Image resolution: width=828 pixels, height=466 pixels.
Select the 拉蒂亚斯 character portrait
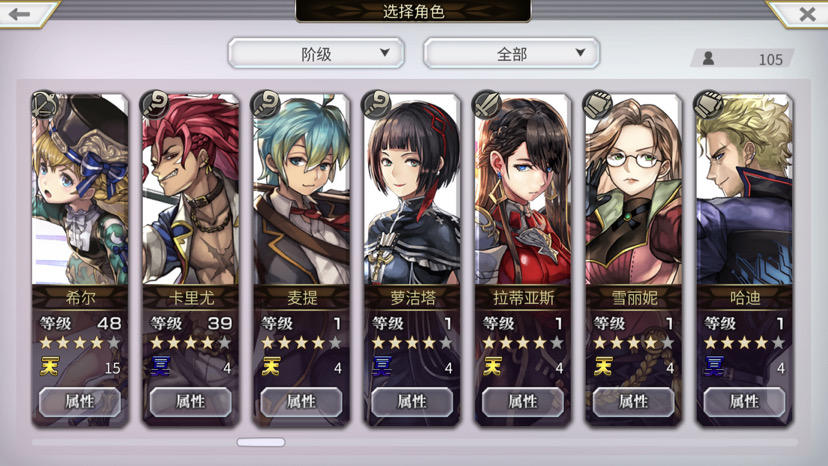[523, 190]
